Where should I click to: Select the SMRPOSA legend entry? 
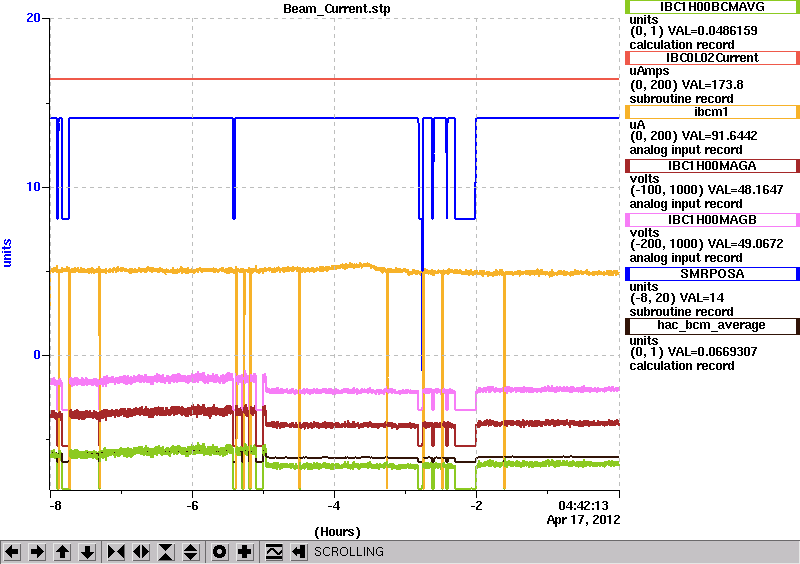pyautogui.click(x=712, y=274)
